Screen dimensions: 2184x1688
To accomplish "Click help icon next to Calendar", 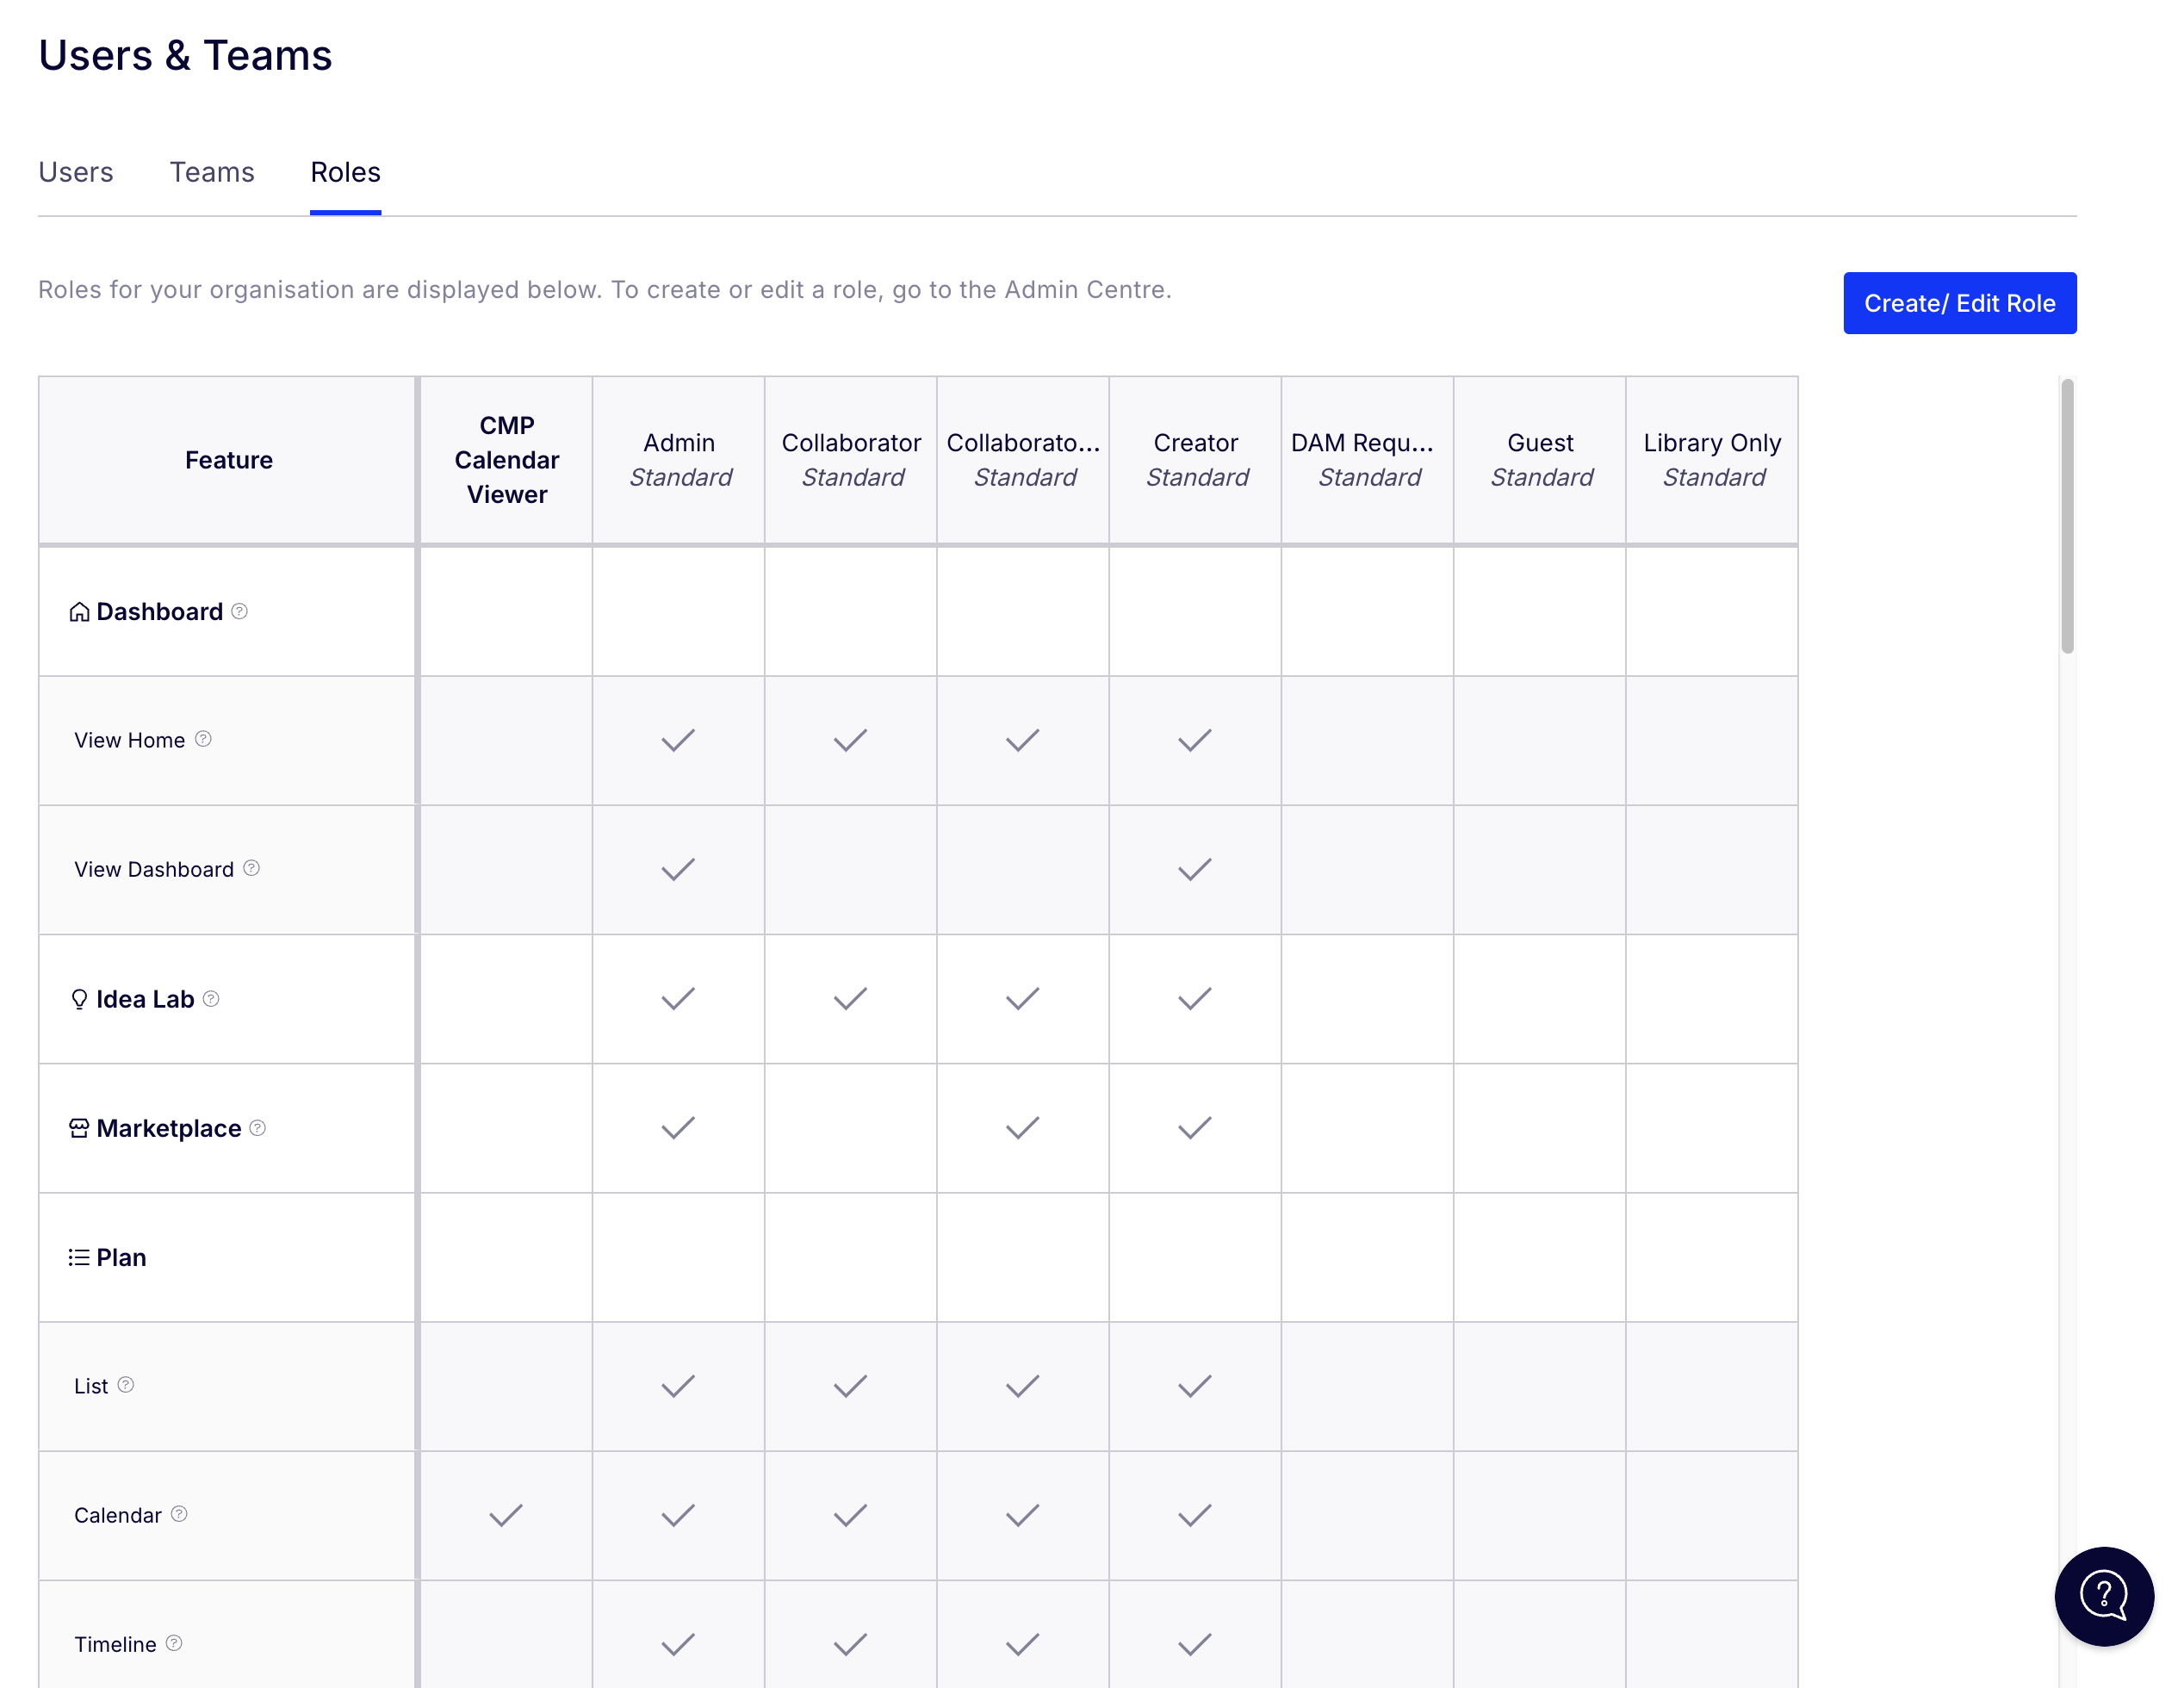I will [179, 1514].
